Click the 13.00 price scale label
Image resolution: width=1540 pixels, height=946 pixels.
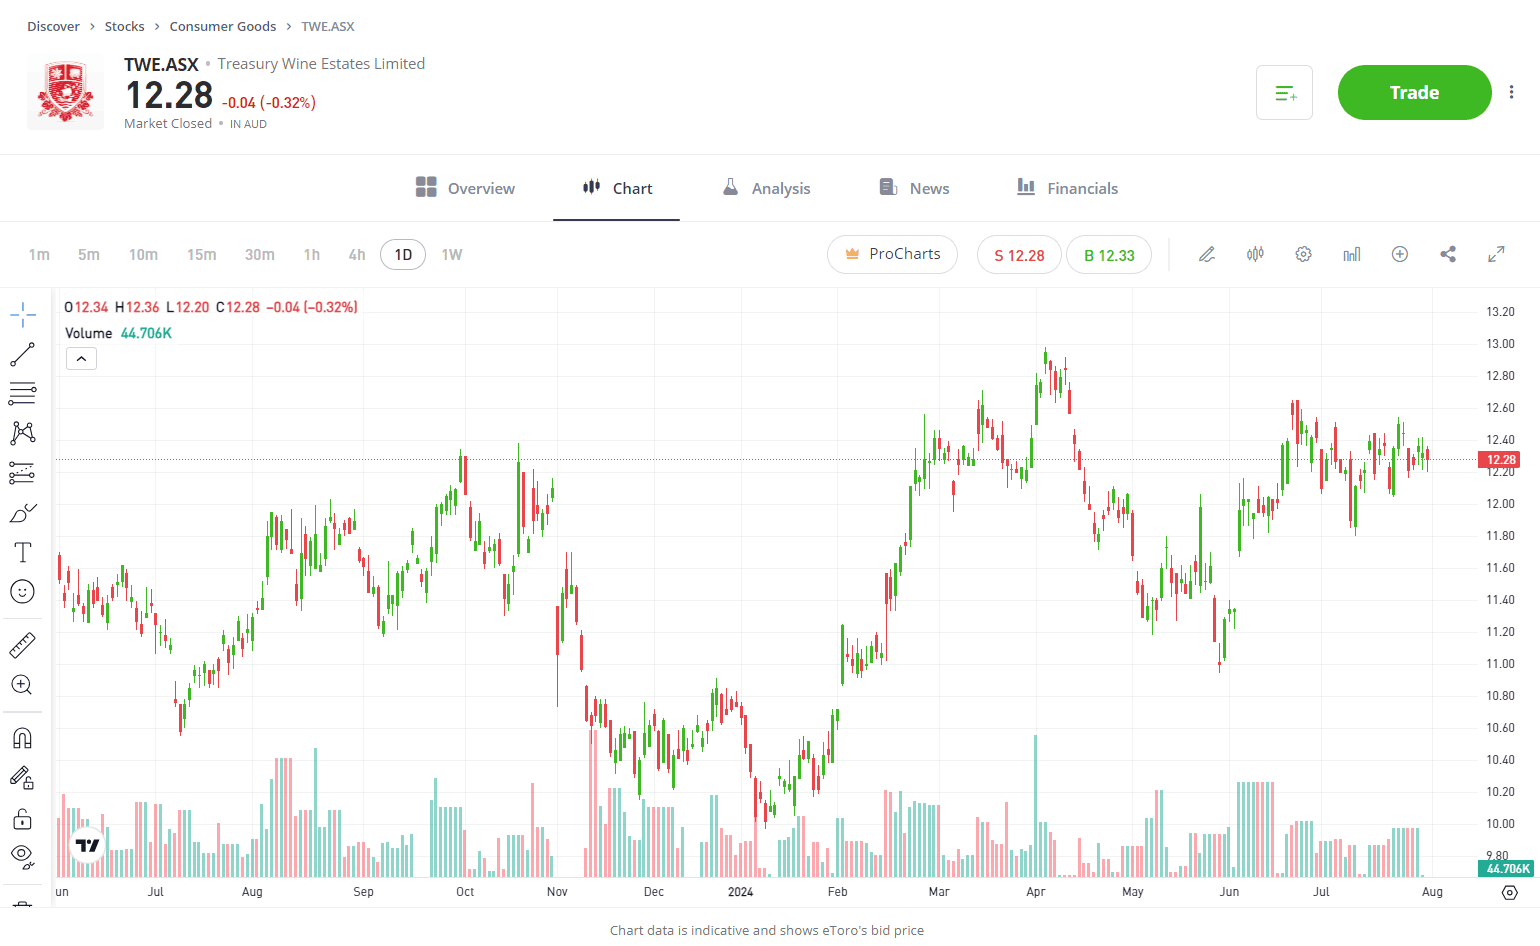click(x=1500, y=344)
